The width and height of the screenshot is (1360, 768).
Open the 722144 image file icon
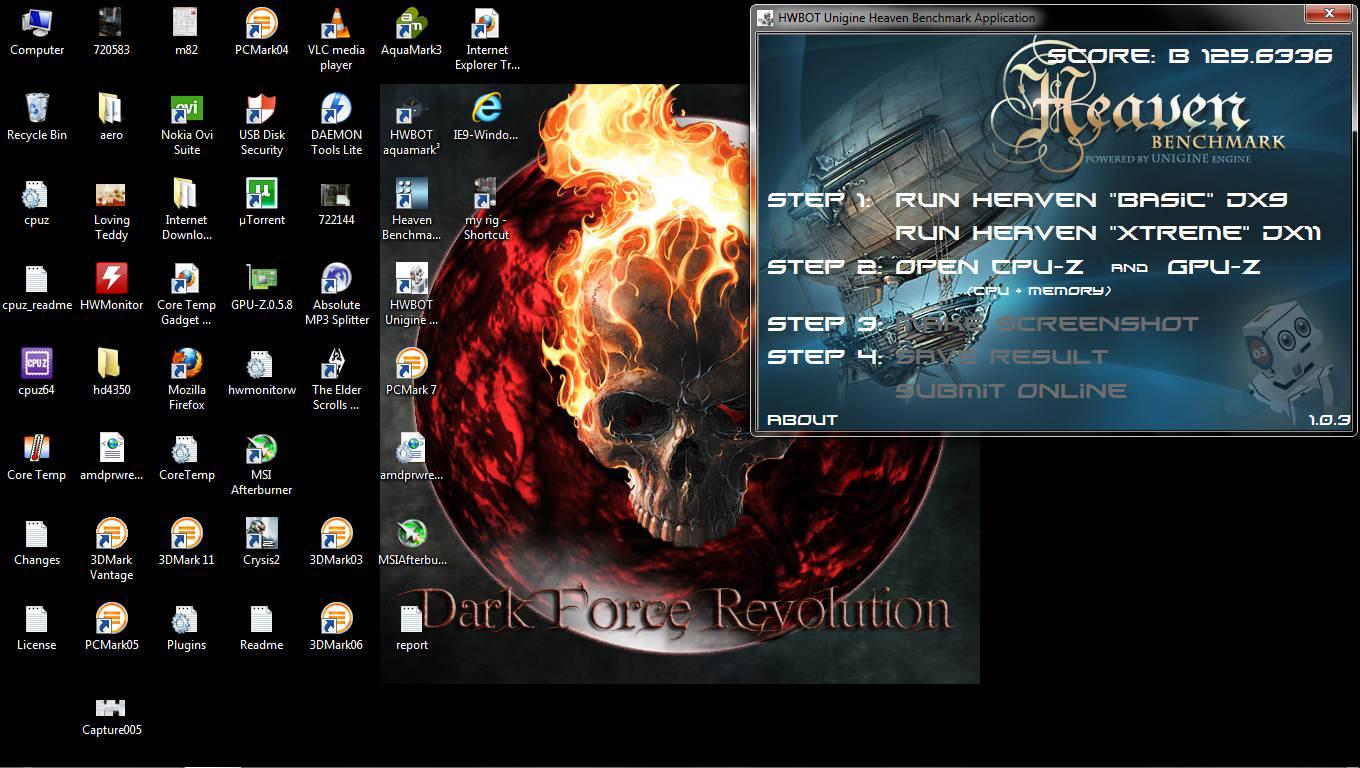(336, 203)
